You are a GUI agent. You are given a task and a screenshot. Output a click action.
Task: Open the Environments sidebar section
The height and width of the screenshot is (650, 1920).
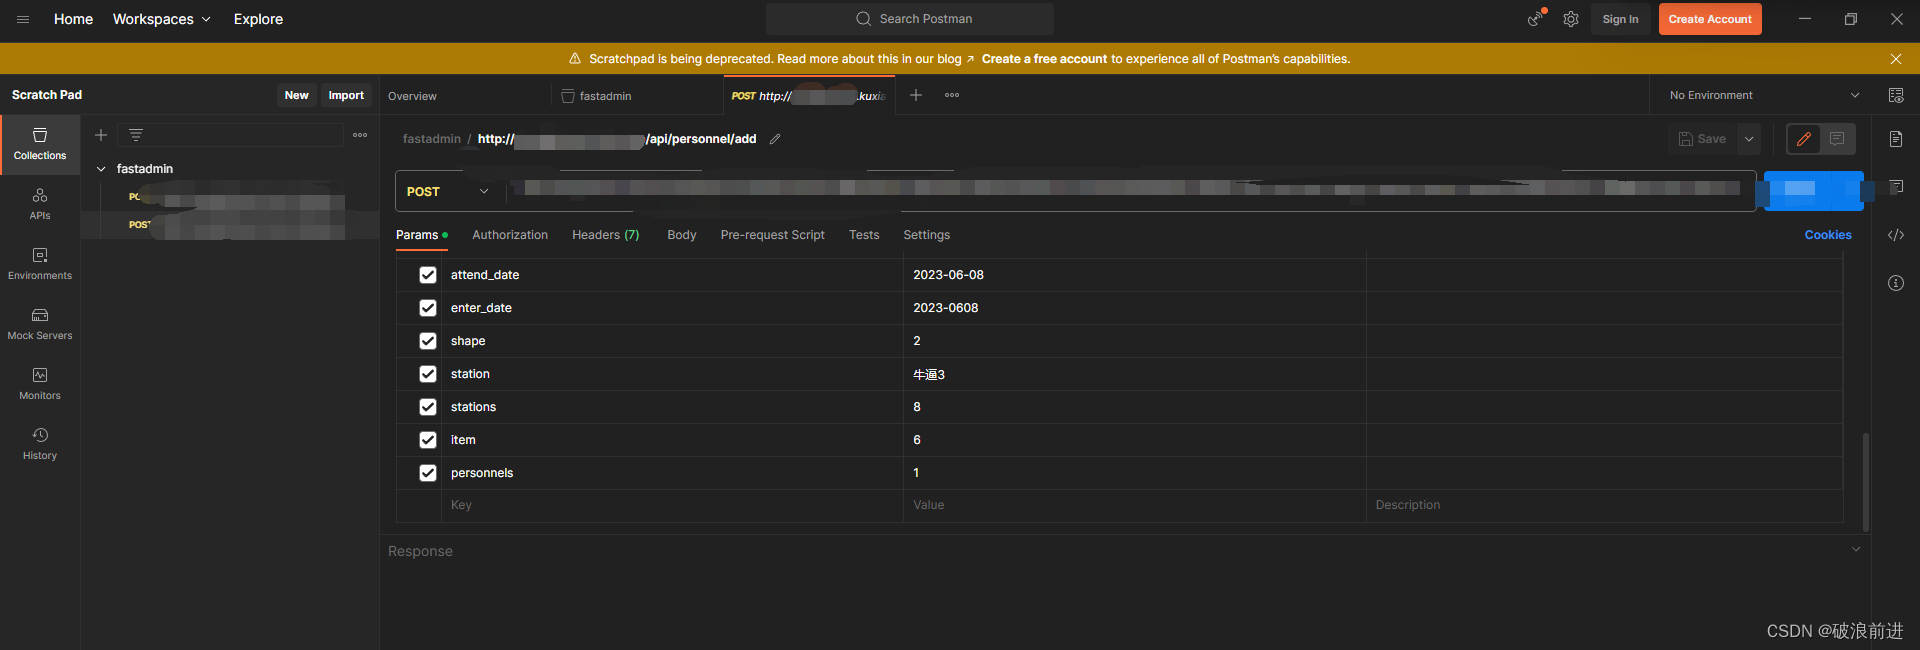pos(40,264)
